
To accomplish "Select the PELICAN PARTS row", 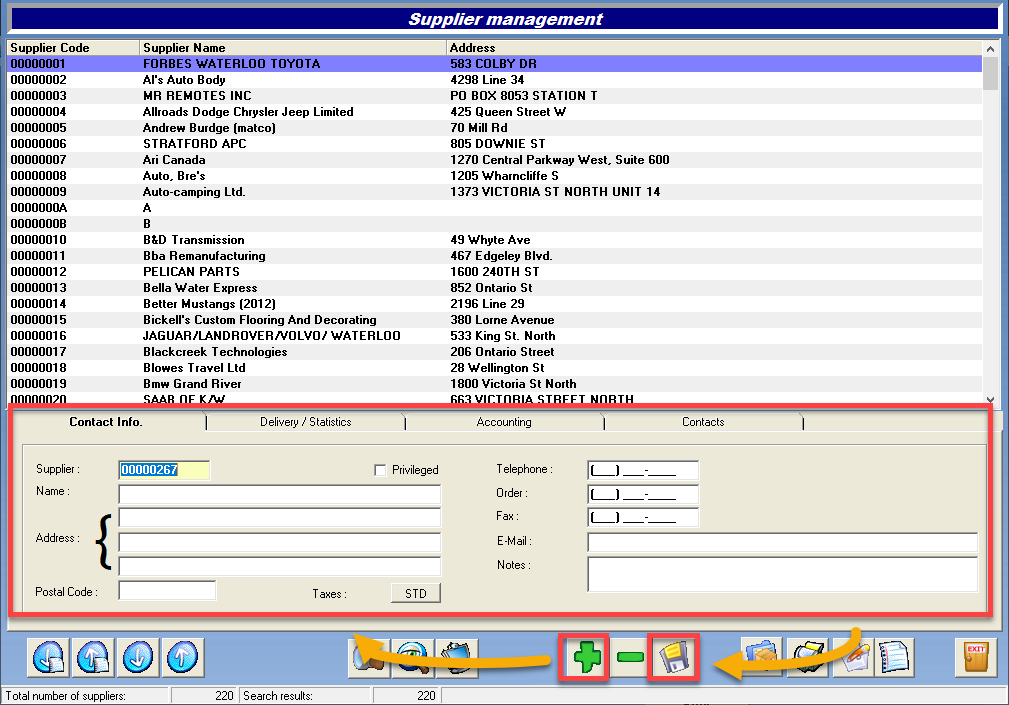I will (x=494, y=272).
